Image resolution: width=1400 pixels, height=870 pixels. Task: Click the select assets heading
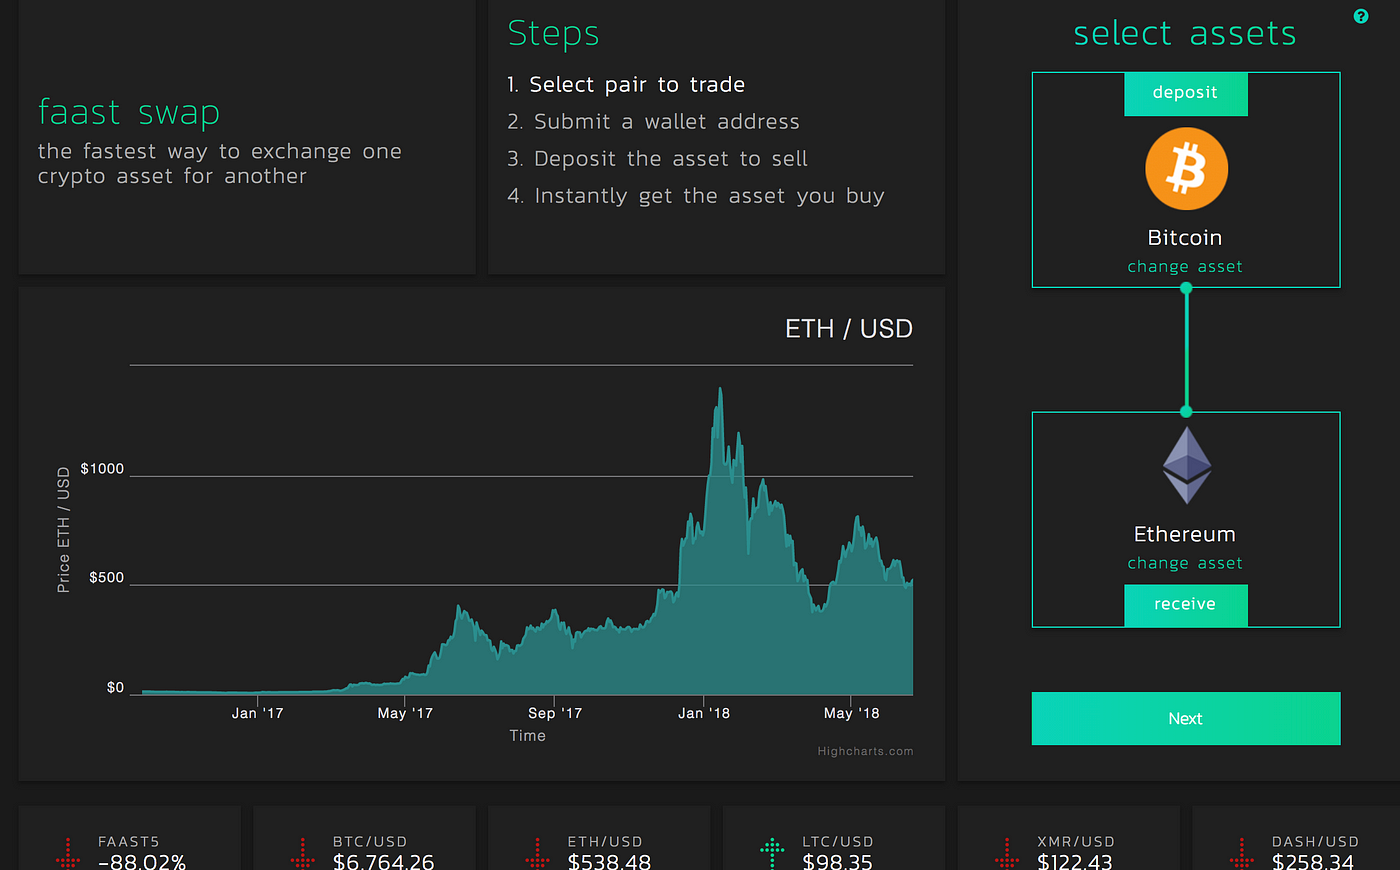[x=1185, y=33]
